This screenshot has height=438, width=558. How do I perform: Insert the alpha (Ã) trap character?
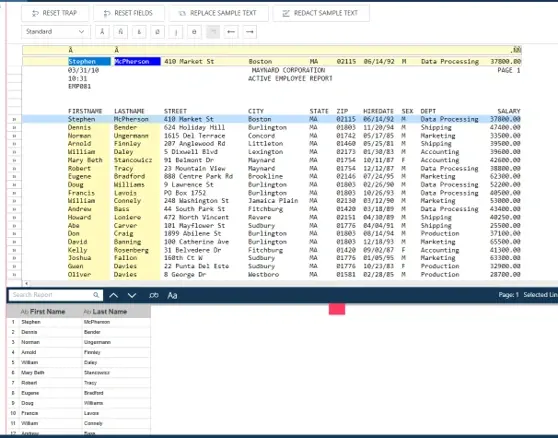102,32
